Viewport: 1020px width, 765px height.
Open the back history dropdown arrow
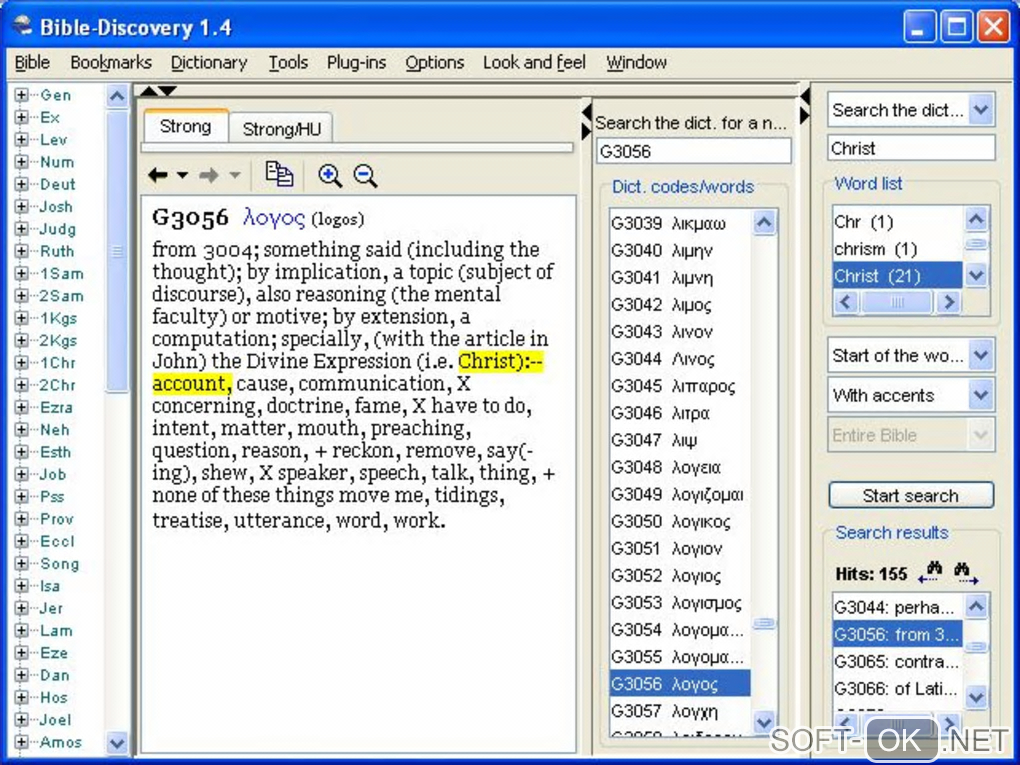pos(183,175)
